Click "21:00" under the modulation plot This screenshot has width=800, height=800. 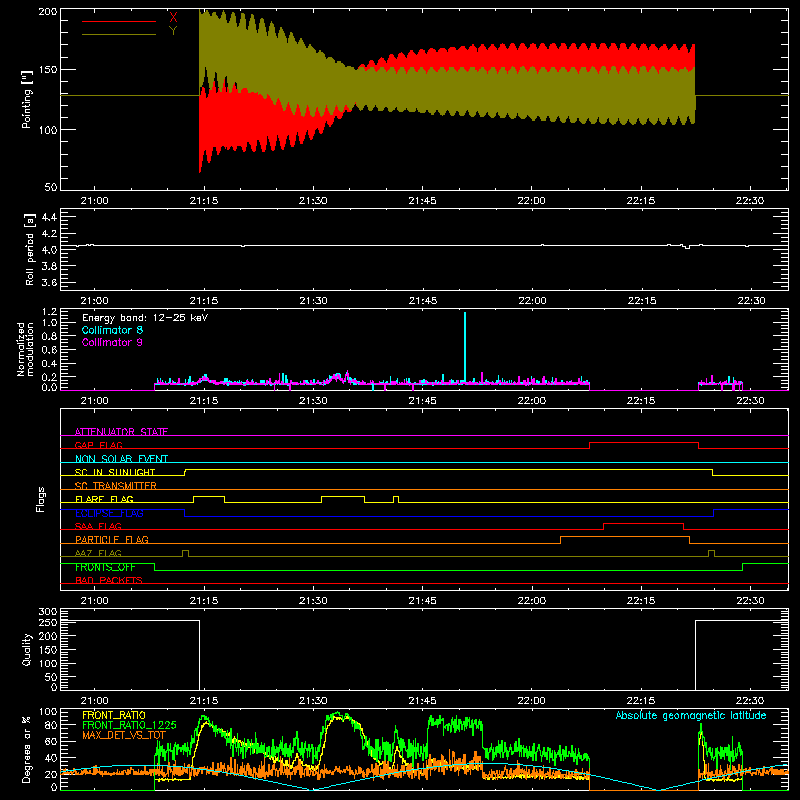[x=94, y=401]
